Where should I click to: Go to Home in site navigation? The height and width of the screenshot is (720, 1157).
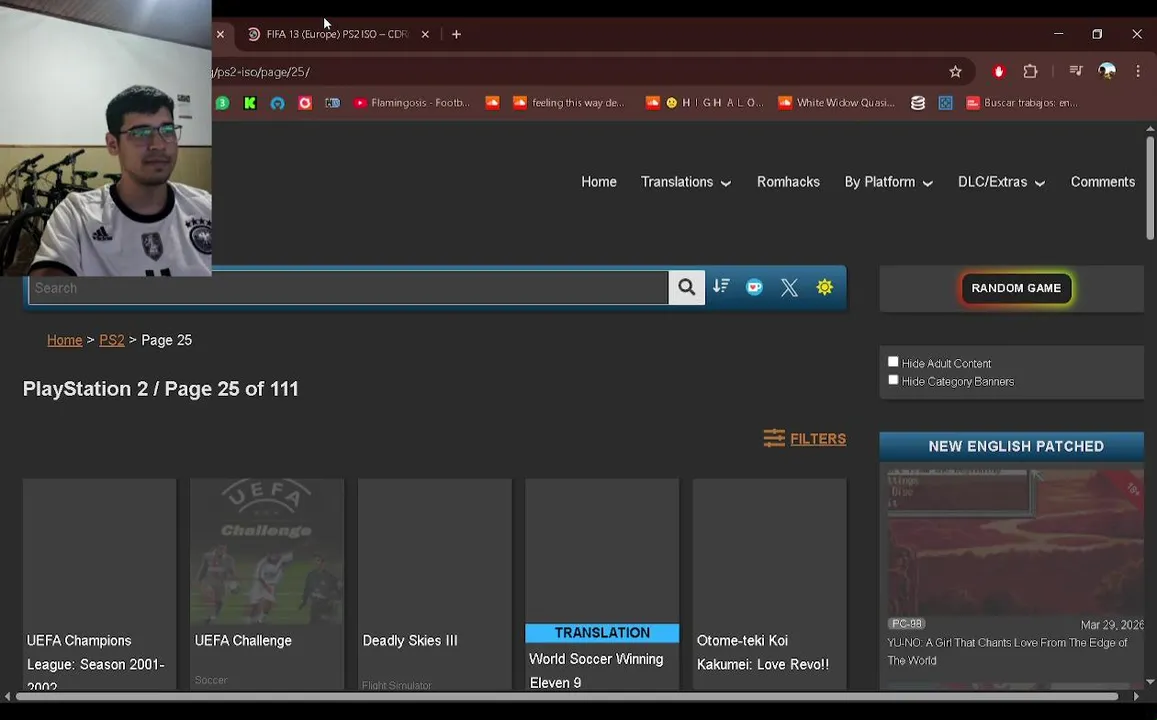tap(598, 181)
